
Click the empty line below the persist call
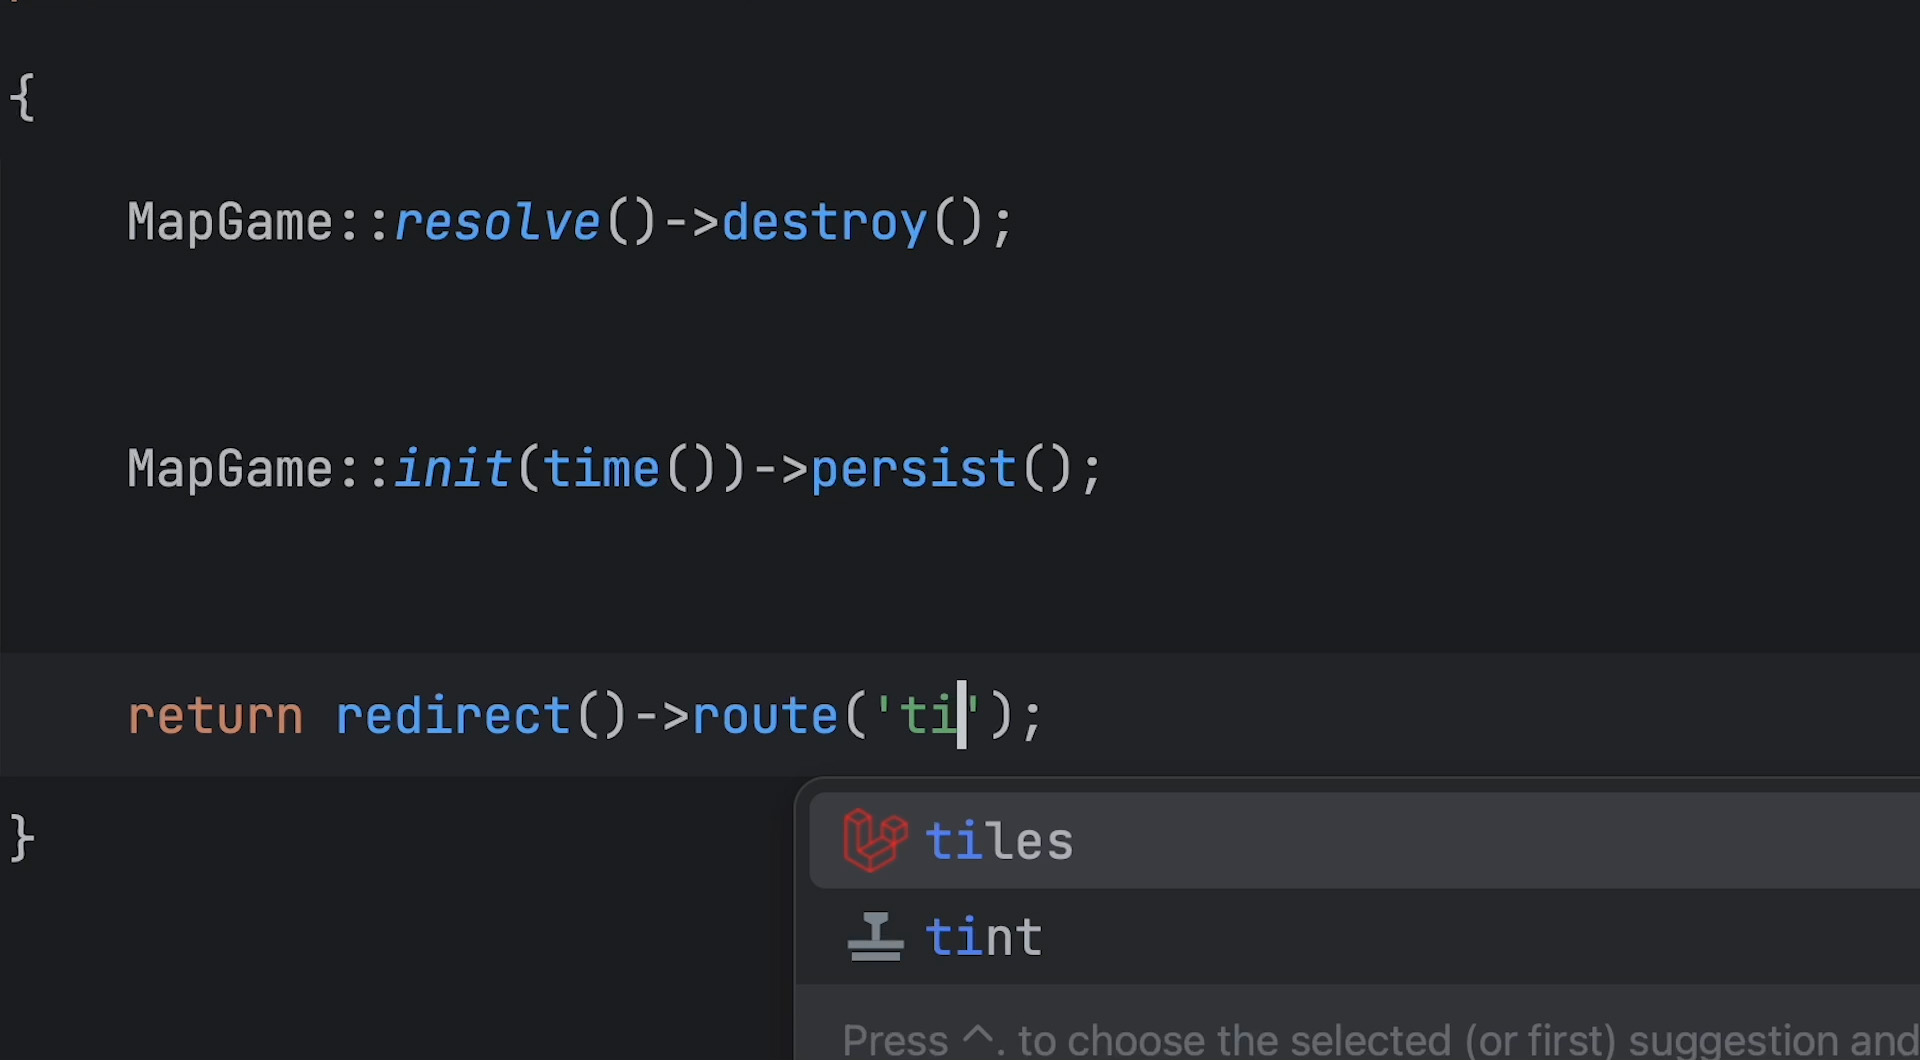coord(960,592)
